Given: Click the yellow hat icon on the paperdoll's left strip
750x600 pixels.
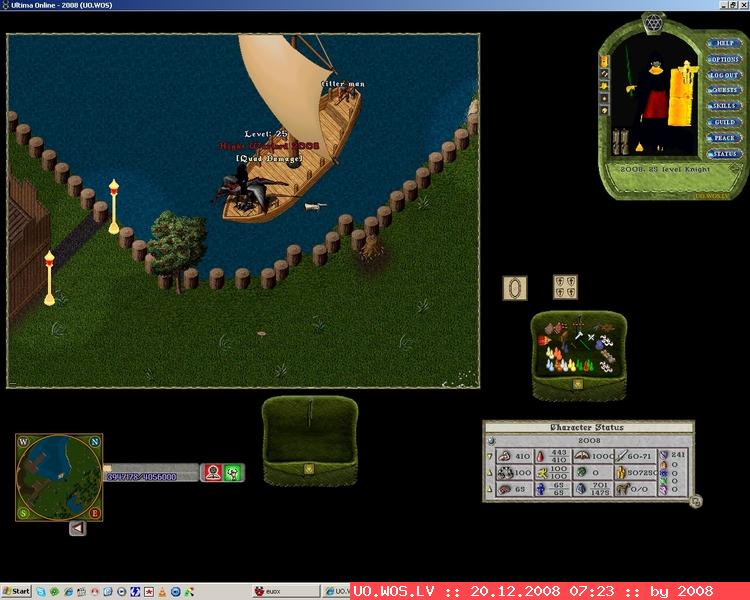Looking at the screenshot, I should click(x=604, y=86).
